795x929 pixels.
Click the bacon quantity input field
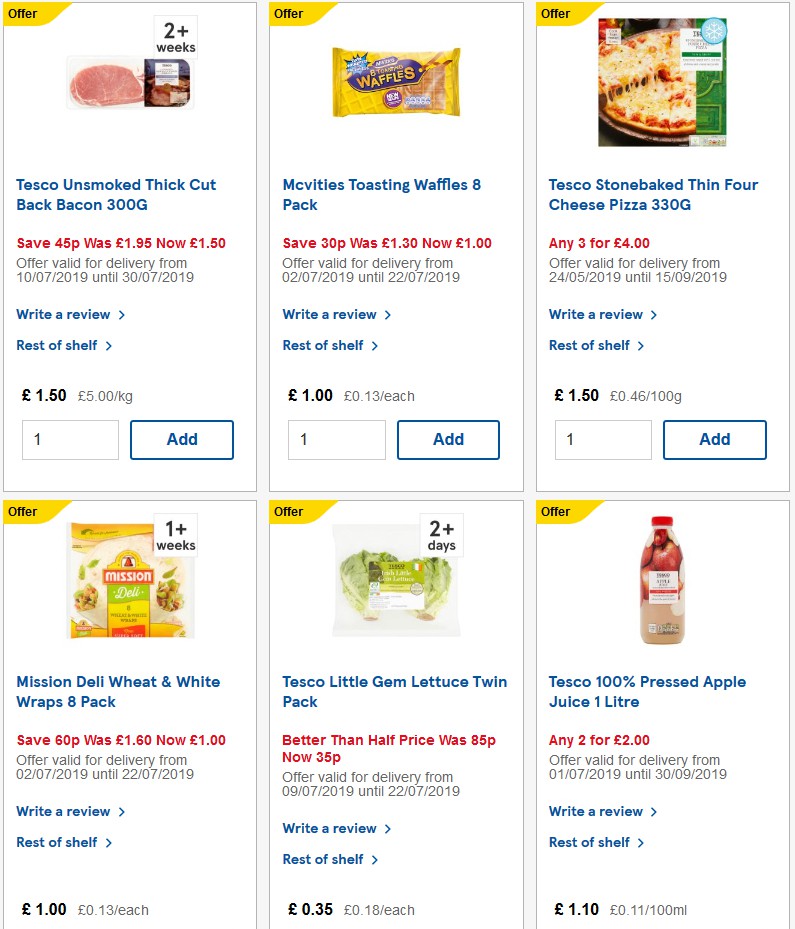pos(70,439)
